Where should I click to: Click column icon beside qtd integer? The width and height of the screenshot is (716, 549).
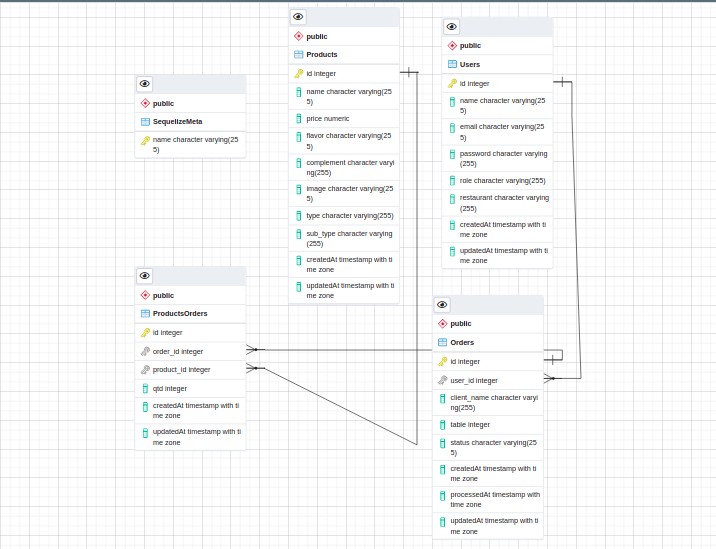(145, 389)
